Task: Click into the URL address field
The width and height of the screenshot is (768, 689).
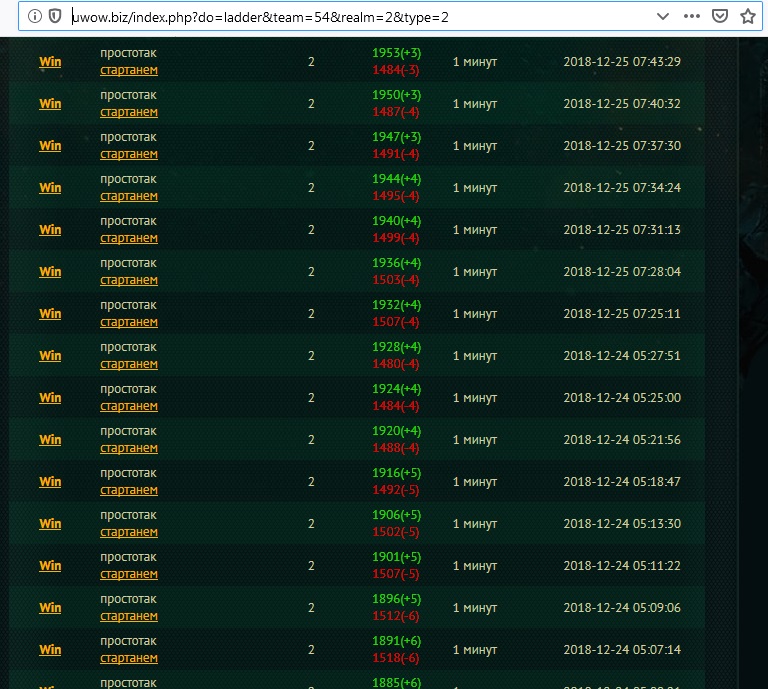Action: pyautogui.click(x=350, y=16)
